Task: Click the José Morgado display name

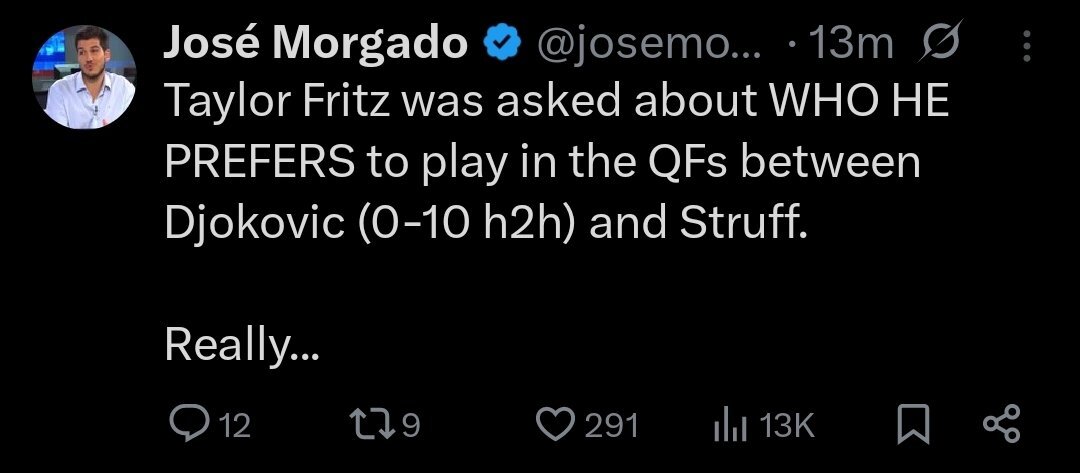Action: (315, 43)
